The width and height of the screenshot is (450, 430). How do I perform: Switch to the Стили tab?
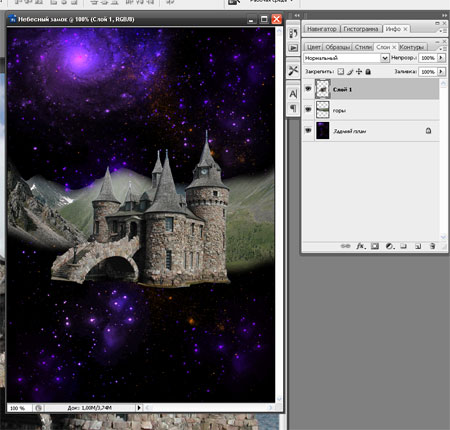click(363, 47)
